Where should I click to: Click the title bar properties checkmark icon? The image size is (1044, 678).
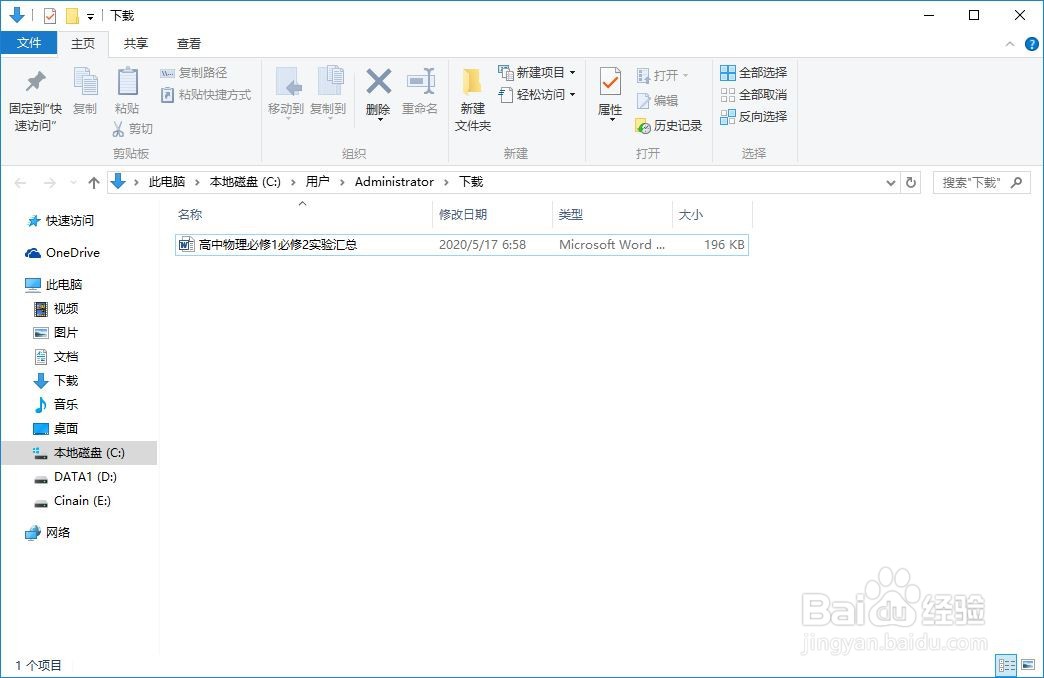(x=50, y=15)
